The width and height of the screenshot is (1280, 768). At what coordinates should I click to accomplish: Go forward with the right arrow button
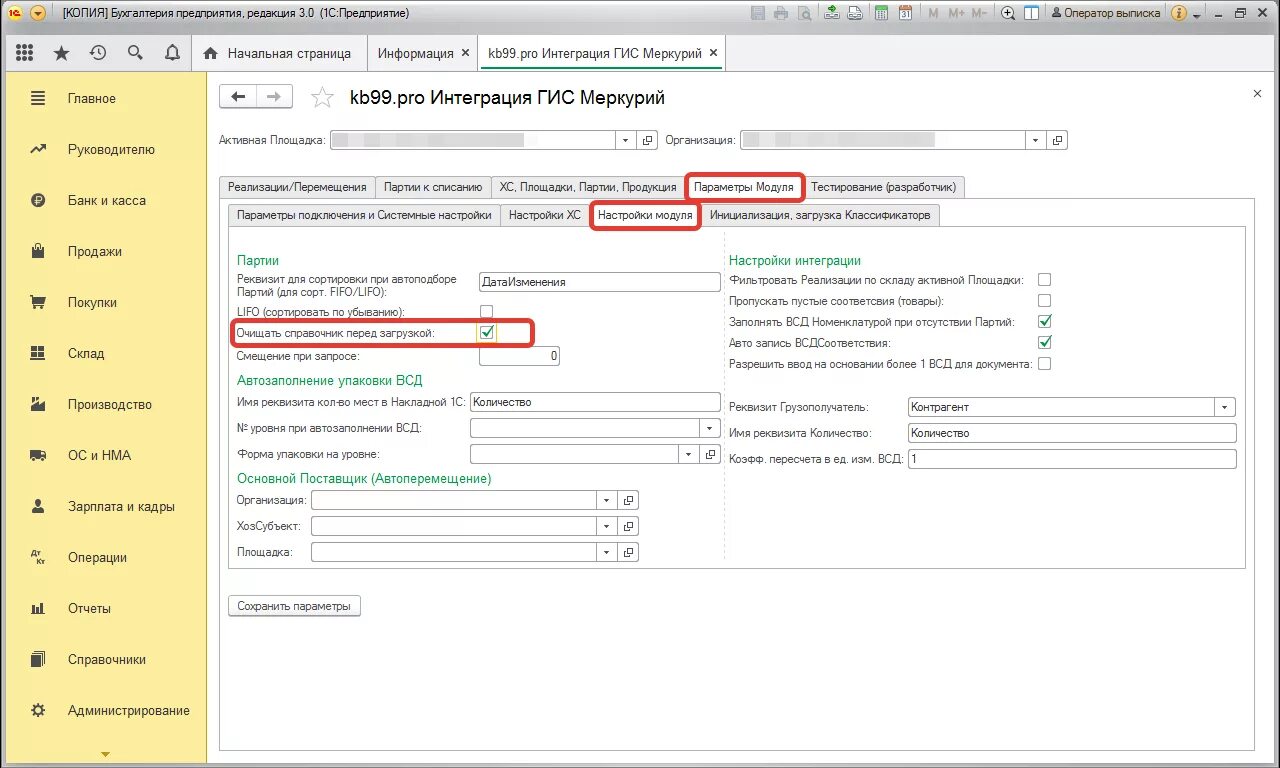click(x=274, y=97)
